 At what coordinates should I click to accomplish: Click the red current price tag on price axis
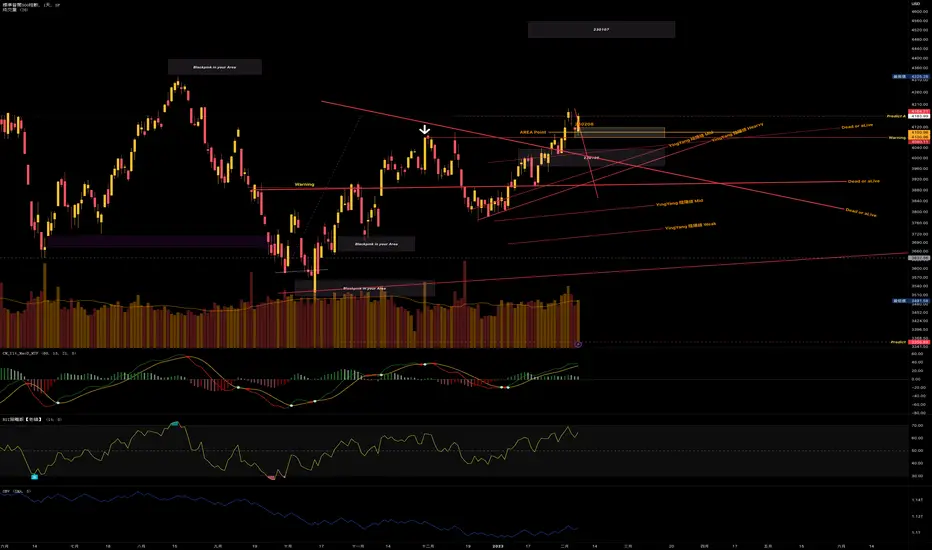(x=920, y=111)
